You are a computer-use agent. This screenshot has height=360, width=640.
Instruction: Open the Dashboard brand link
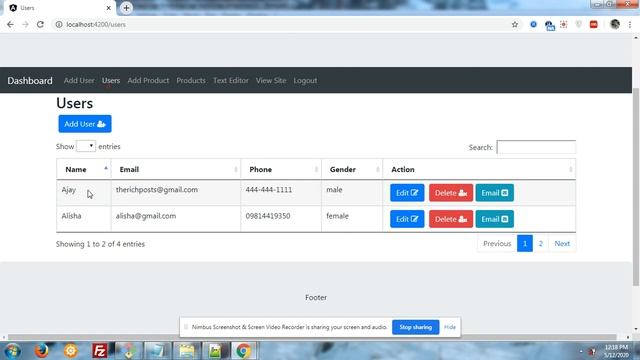pos(30,80)
